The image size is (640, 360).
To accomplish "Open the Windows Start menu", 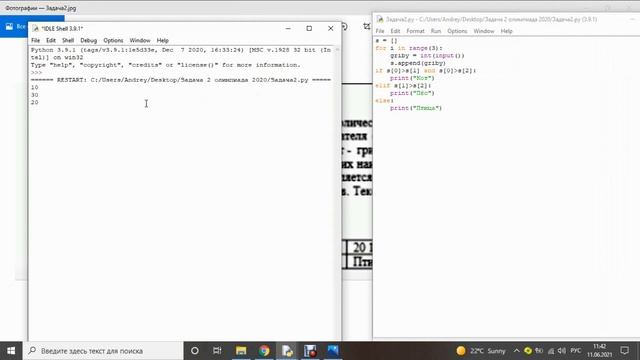I will click(x=11, y=351).
